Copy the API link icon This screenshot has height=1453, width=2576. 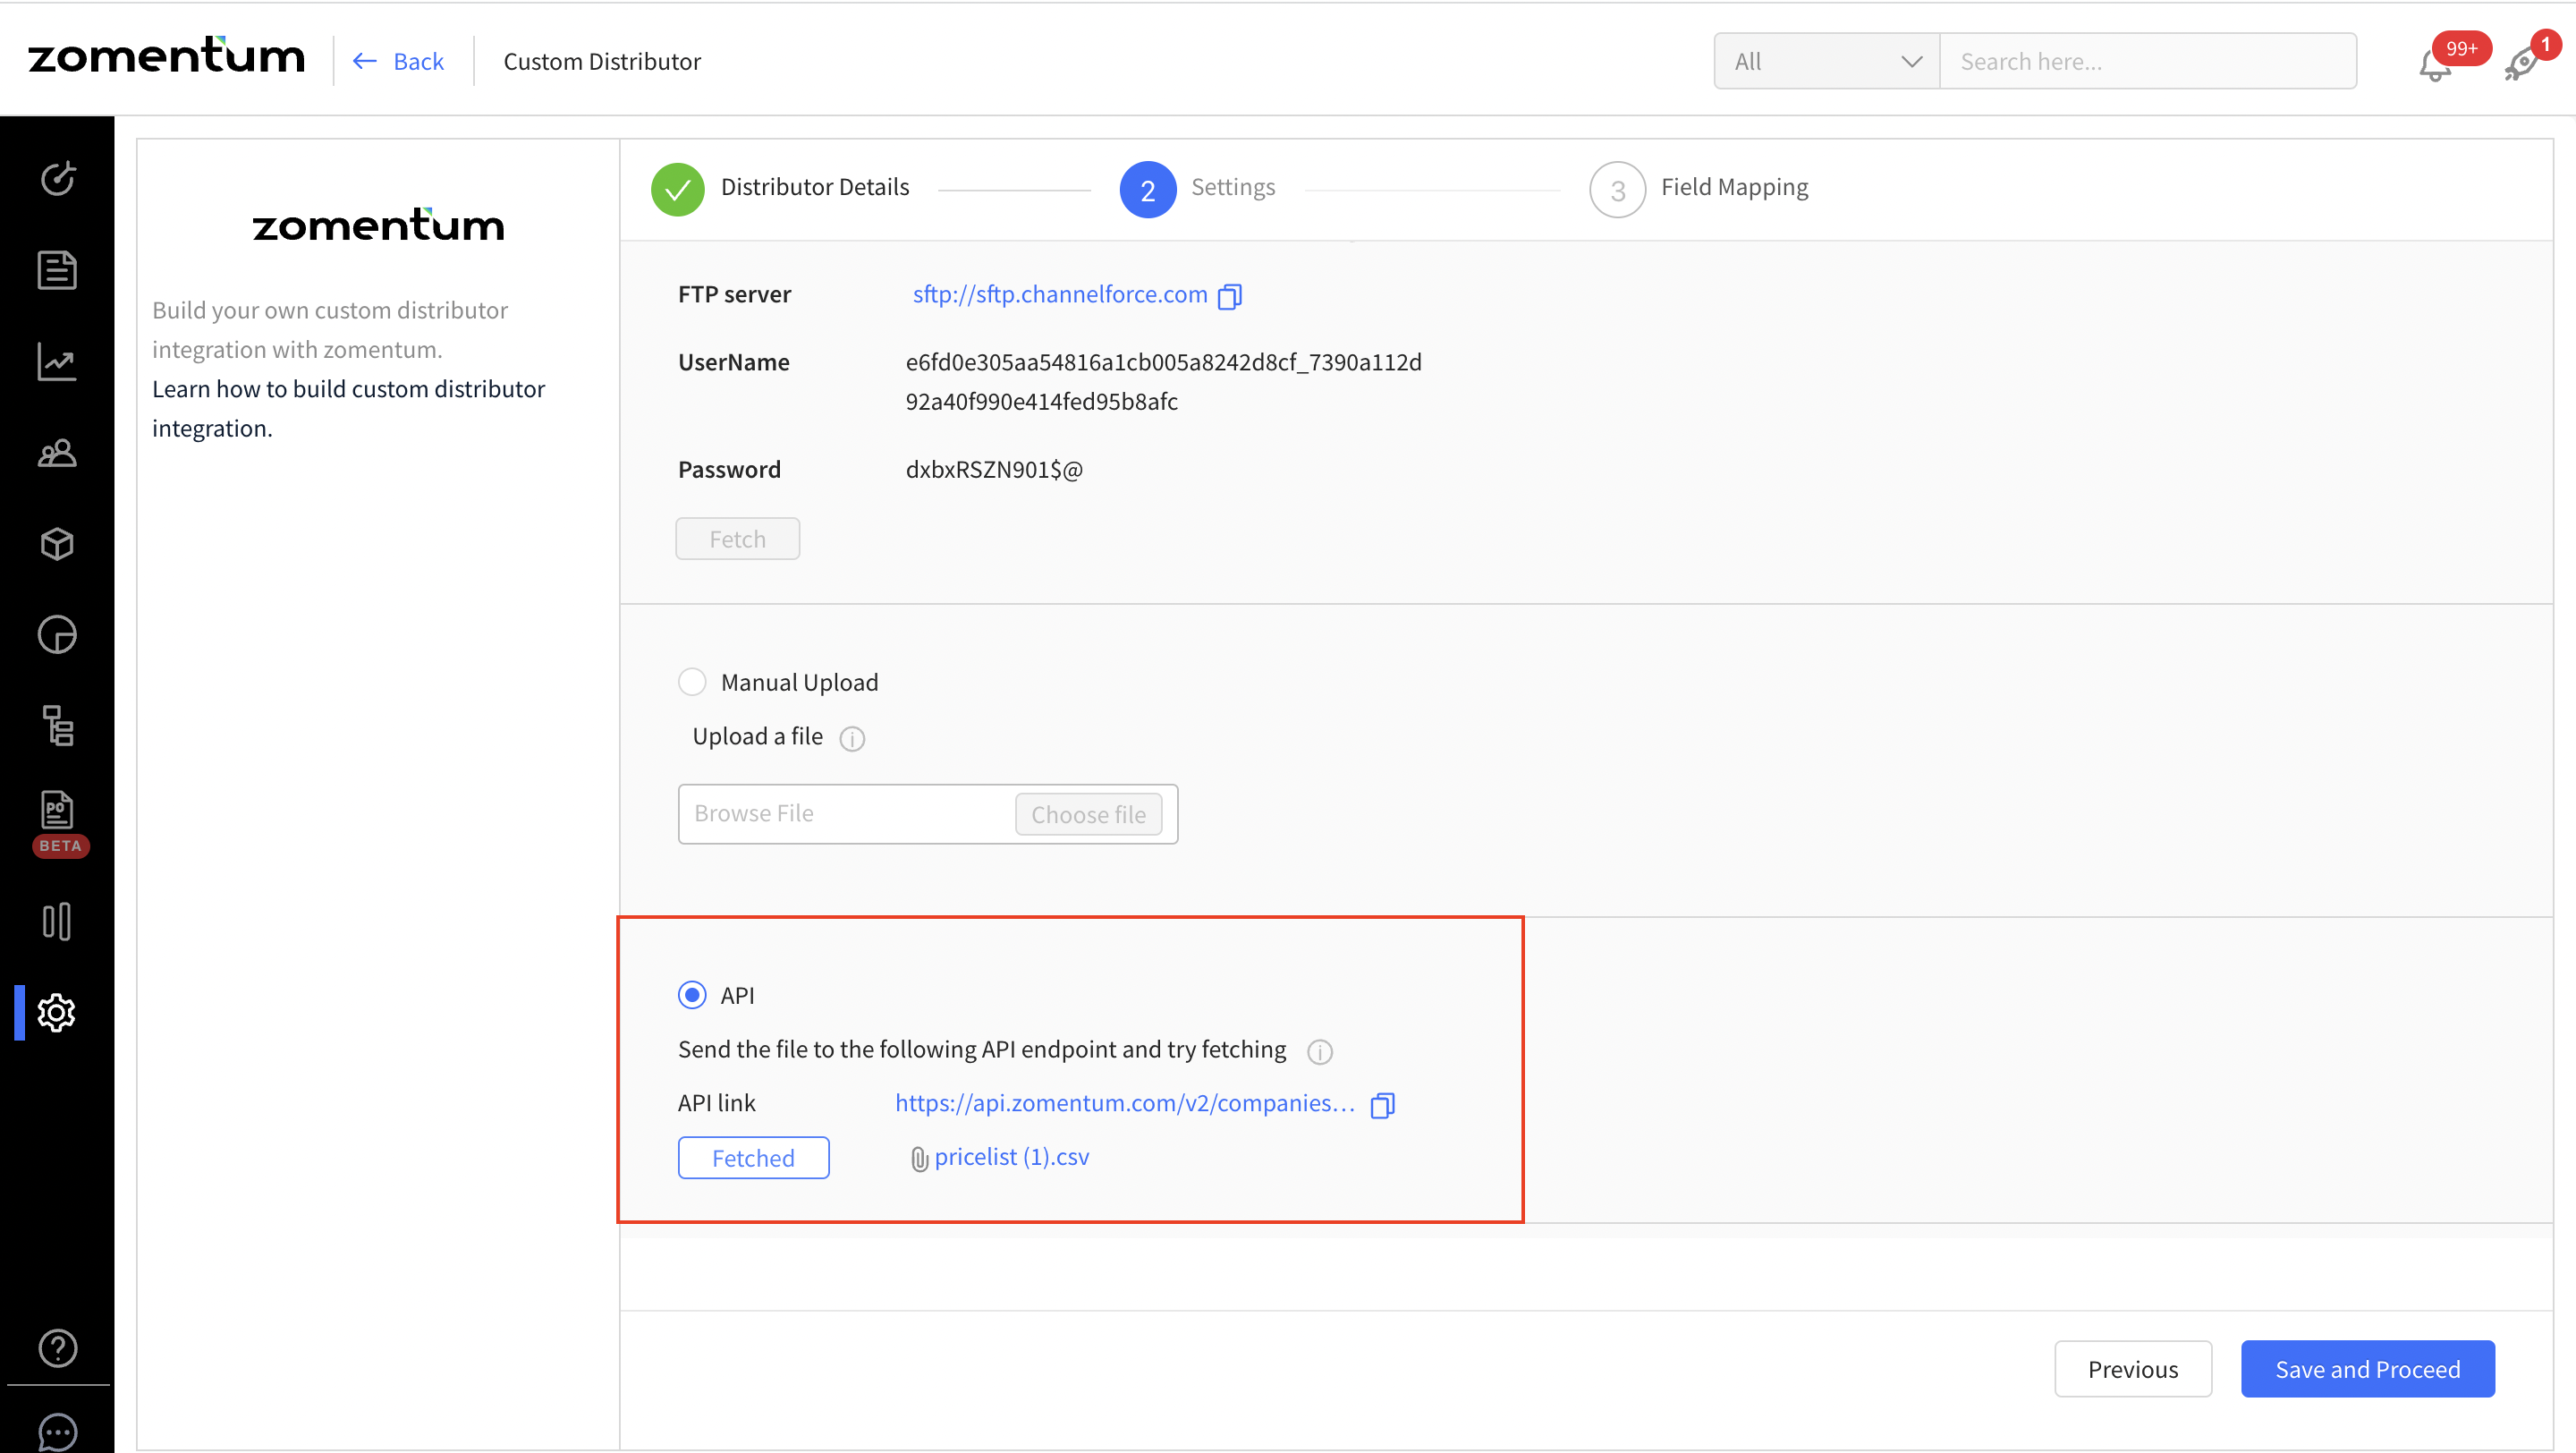tap(1382, 1104)
